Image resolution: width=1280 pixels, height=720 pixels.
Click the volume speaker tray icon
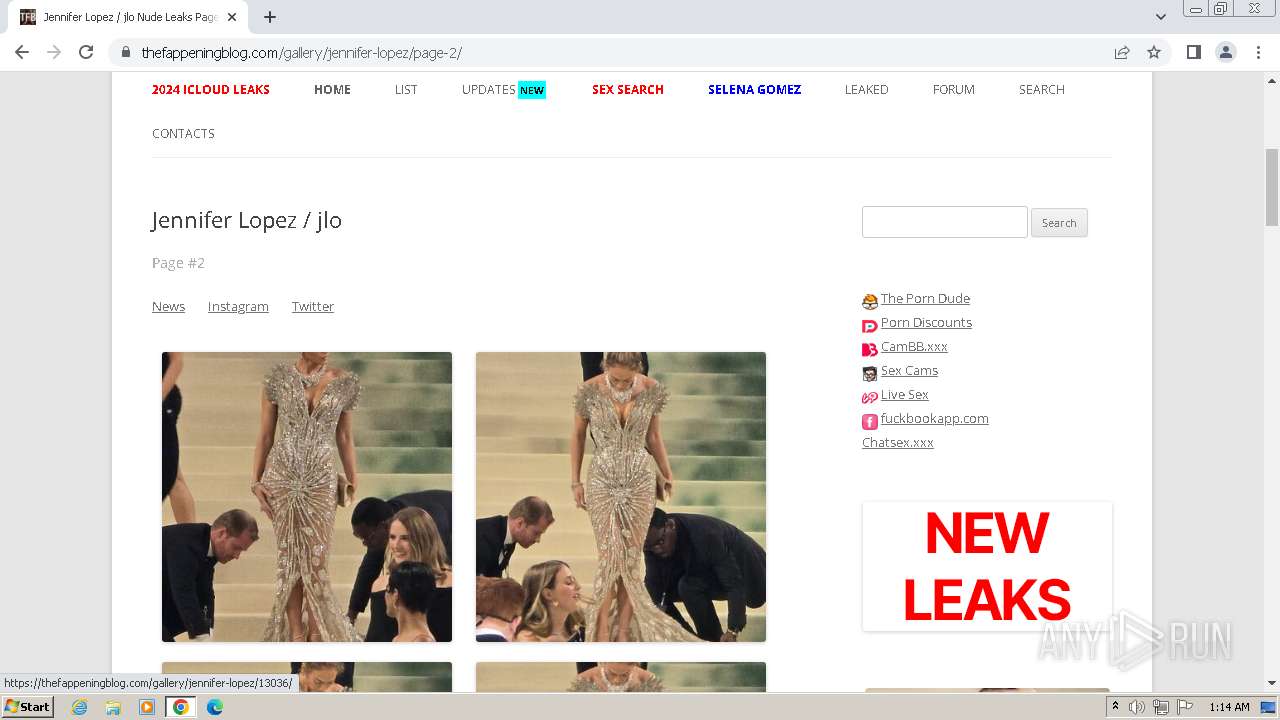(x=1136, y=707)
